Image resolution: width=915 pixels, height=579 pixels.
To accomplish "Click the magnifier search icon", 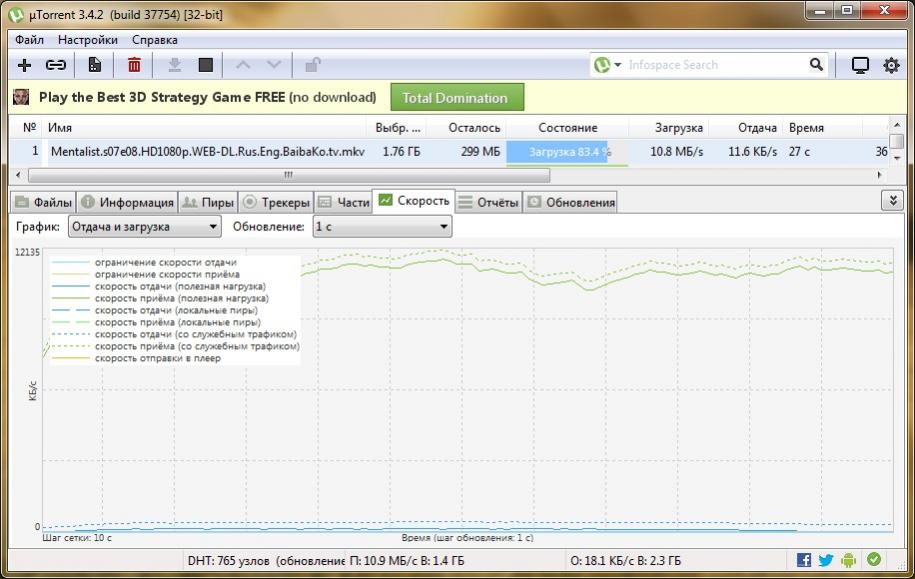I will click(x=816, y=65).
